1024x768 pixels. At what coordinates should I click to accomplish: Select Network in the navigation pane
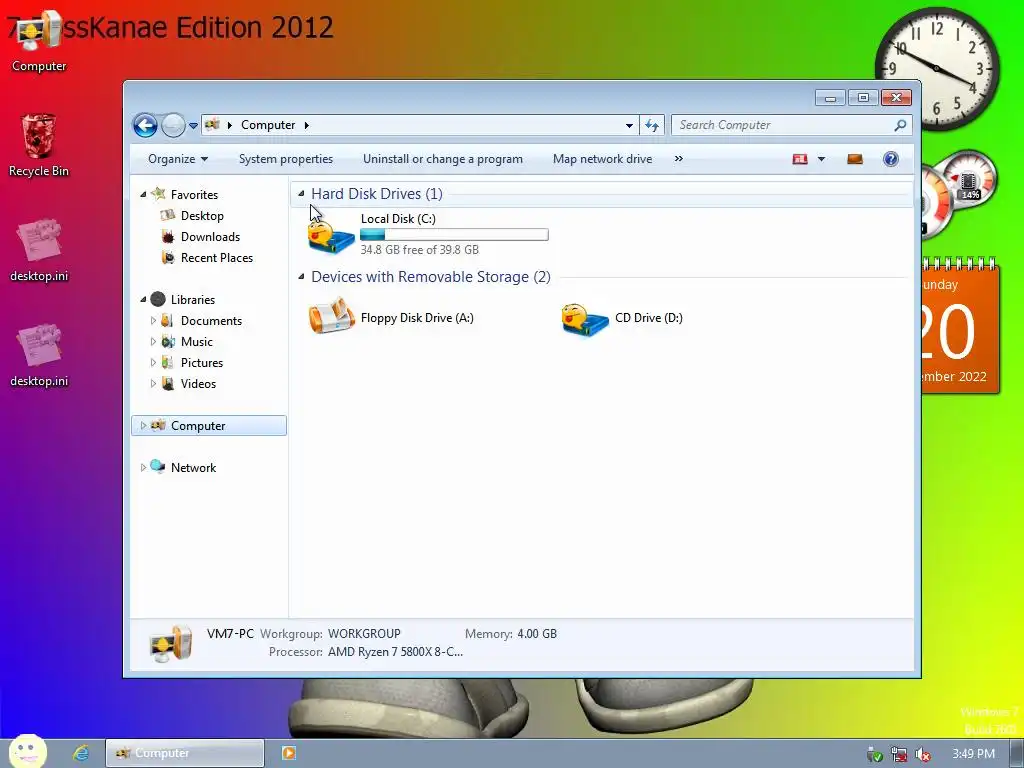click(x=193, y=468)
